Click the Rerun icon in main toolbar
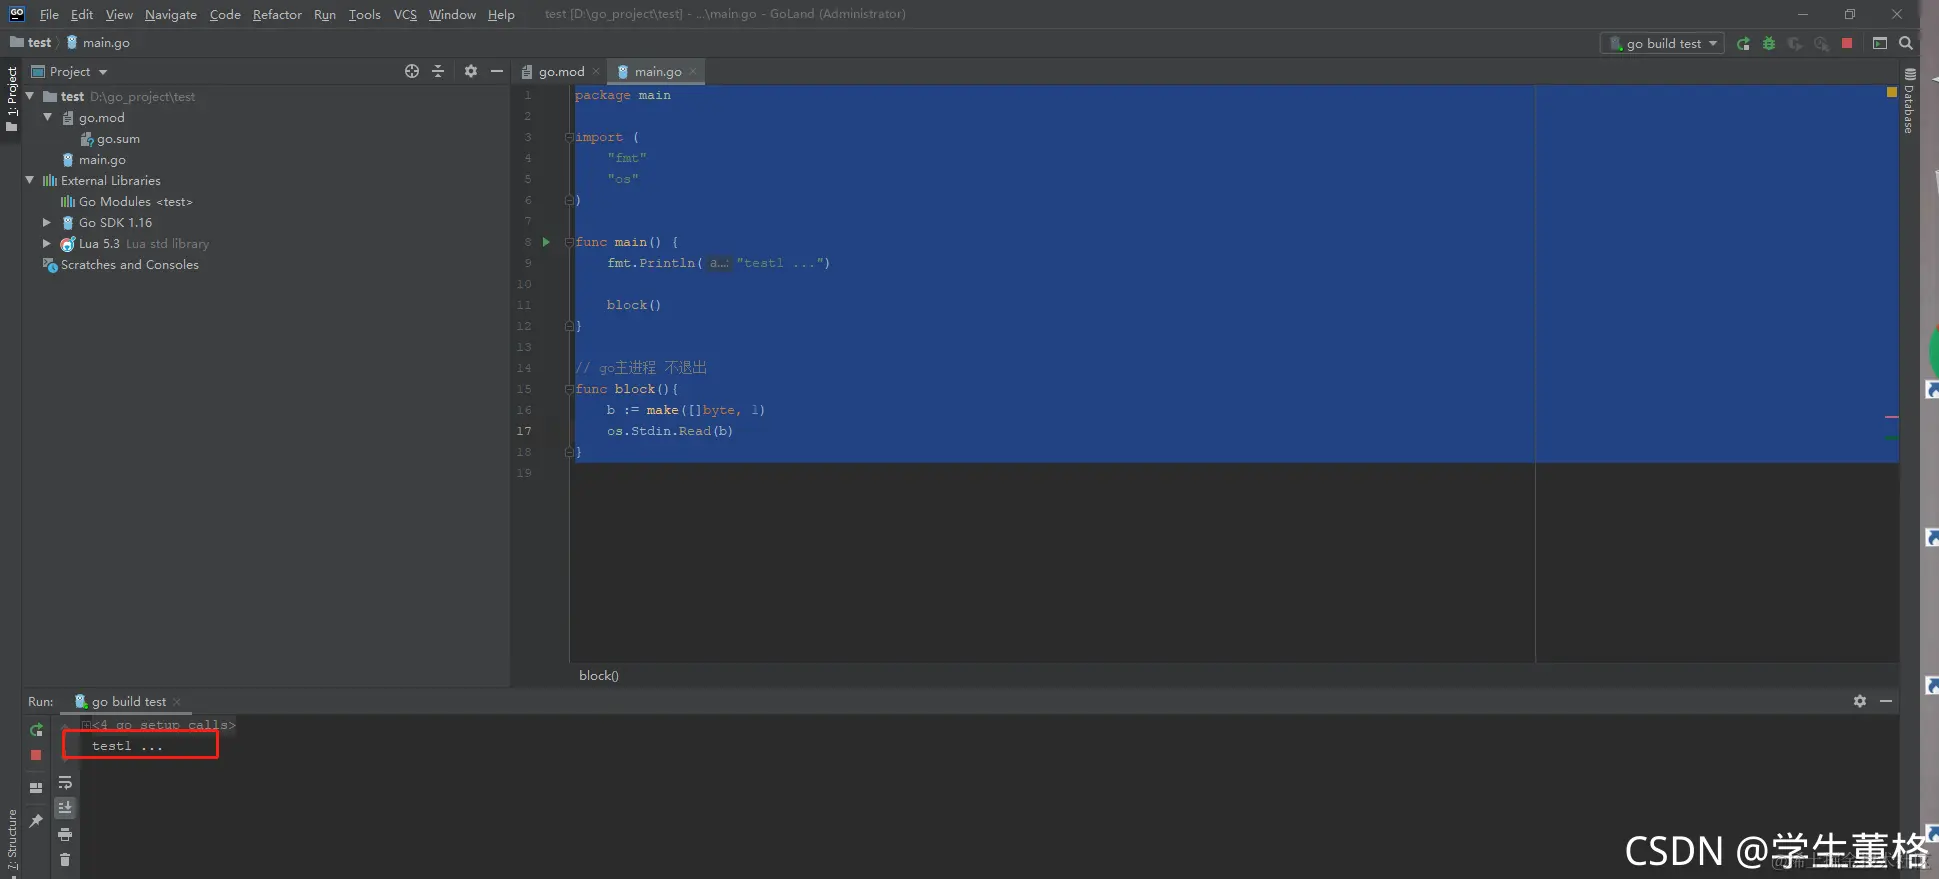 1743,43
